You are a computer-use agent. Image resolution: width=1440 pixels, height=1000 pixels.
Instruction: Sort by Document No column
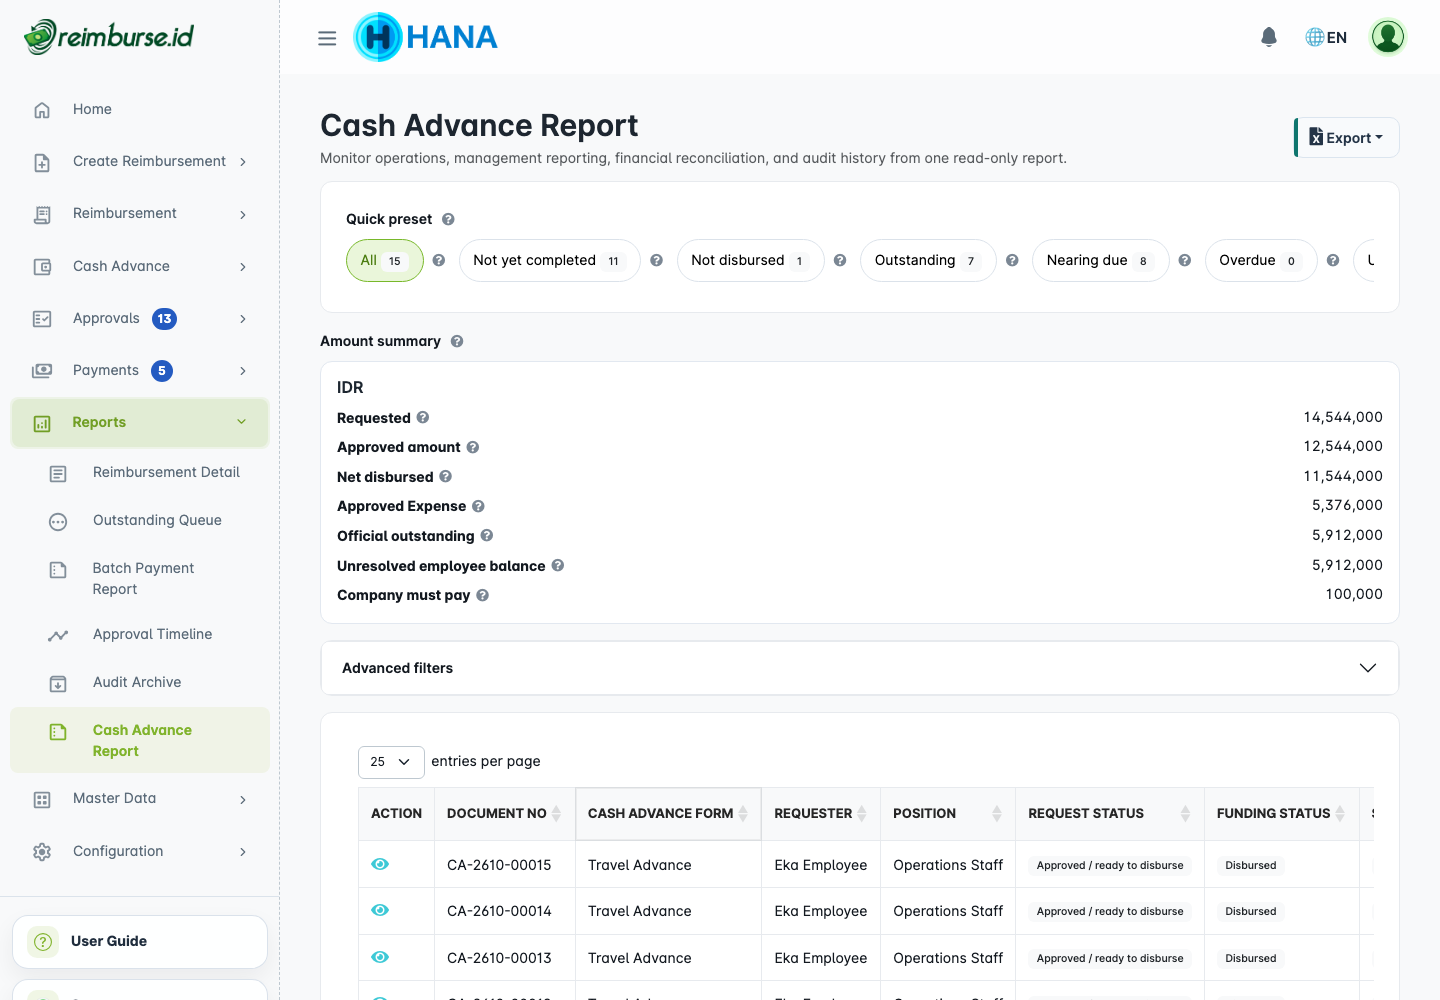(x=504, y=814)
